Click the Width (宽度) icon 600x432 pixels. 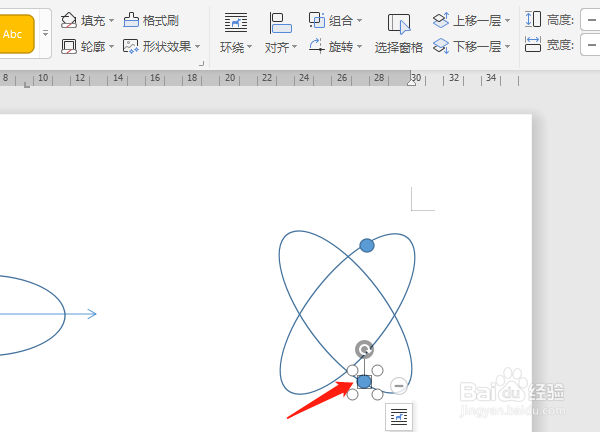pyautogui.click(x=533, y=44)
